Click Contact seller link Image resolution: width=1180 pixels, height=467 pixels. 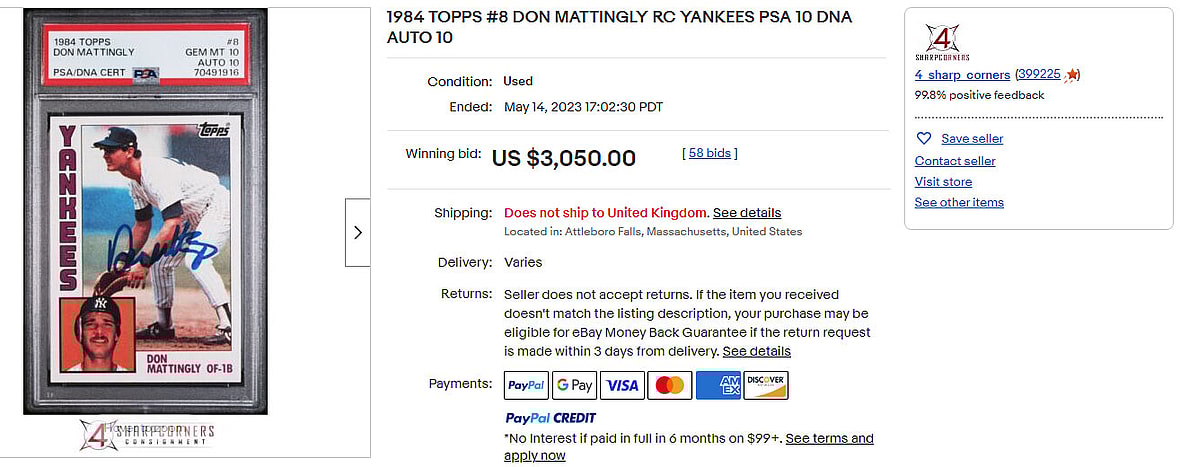coord(955,161)
